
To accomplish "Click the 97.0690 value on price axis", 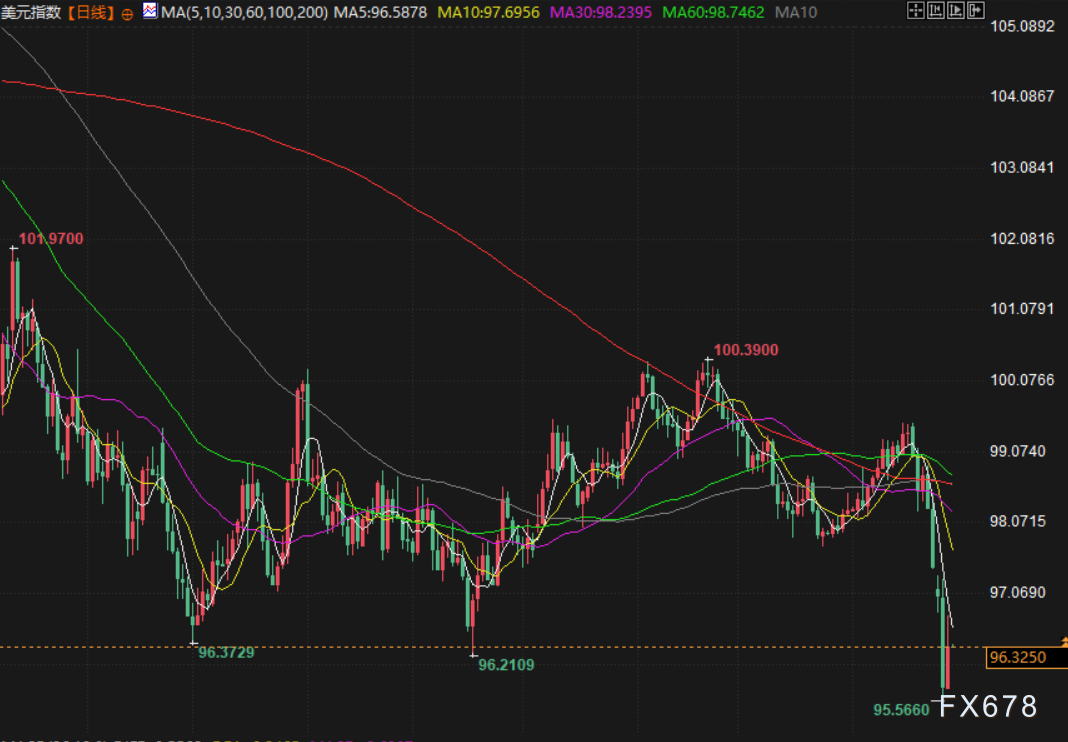I will tap(1018, 593).
